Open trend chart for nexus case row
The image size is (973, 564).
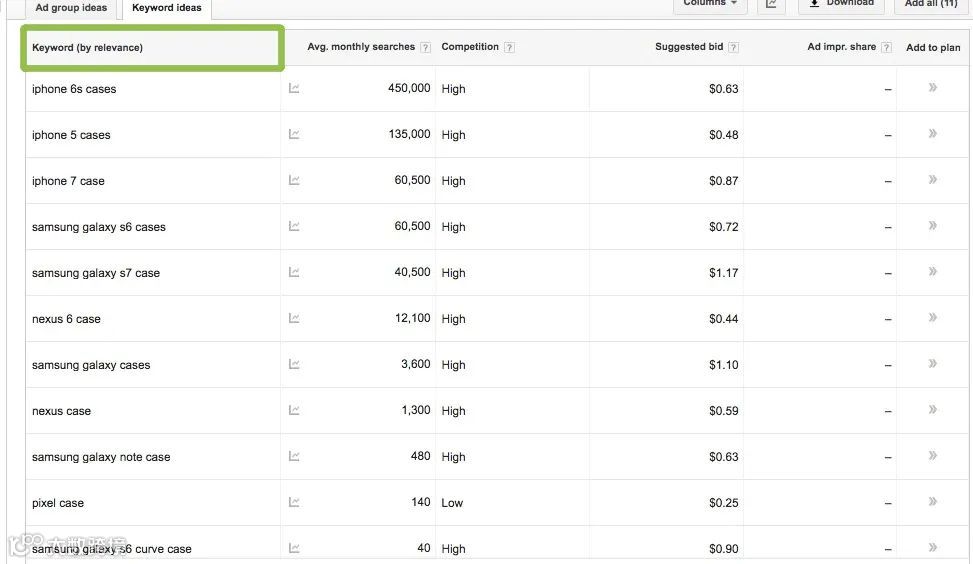click(294, 410)
